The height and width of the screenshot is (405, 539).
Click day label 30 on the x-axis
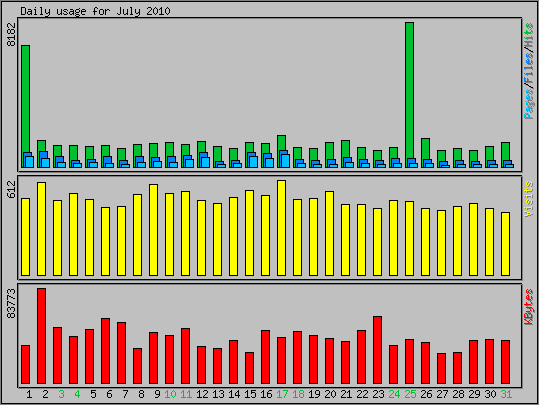pyautogui.click(x=490, y=394)
